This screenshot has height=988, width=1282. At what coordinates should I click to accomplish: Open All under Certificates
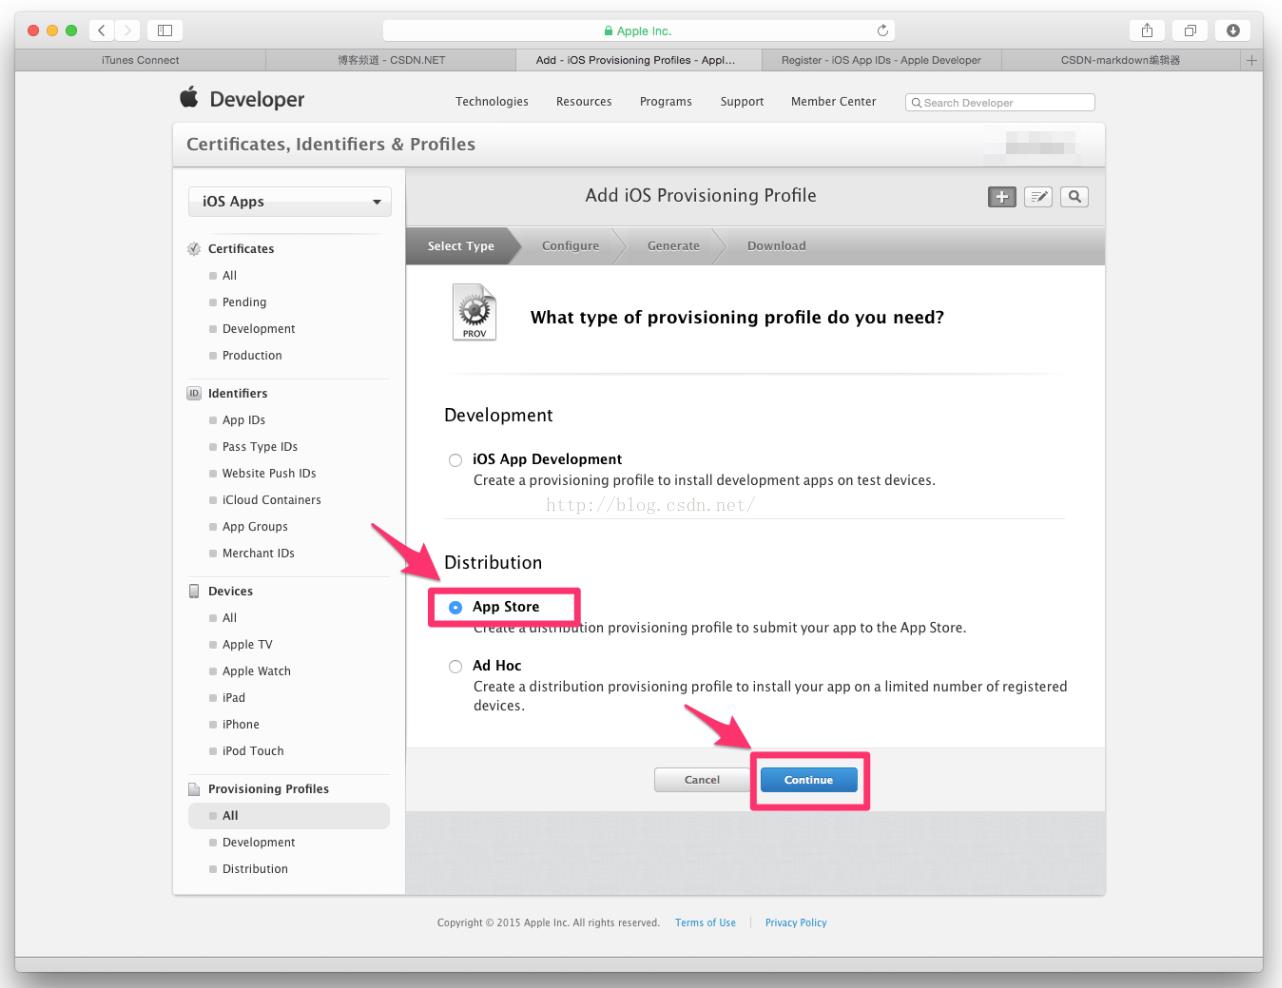(x=230, y=276)
